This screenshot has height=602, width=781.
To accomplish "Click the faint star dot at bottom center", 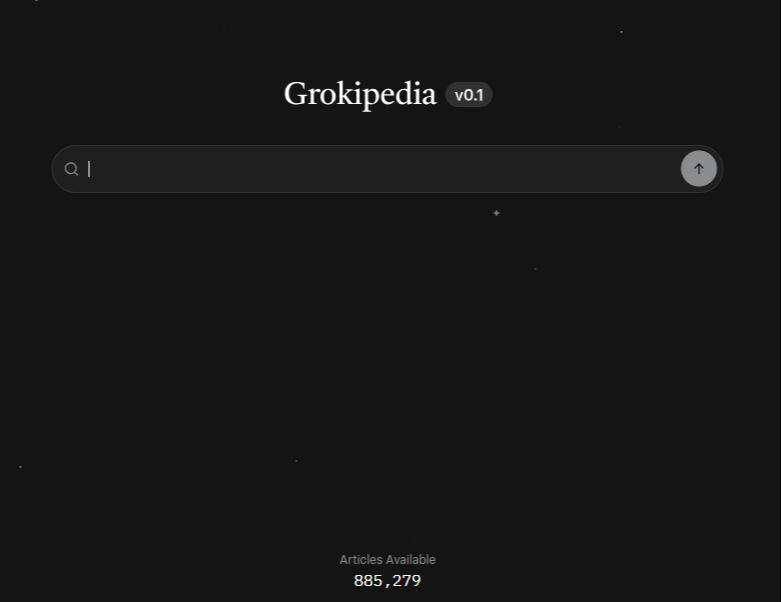I will coord(296,461).
